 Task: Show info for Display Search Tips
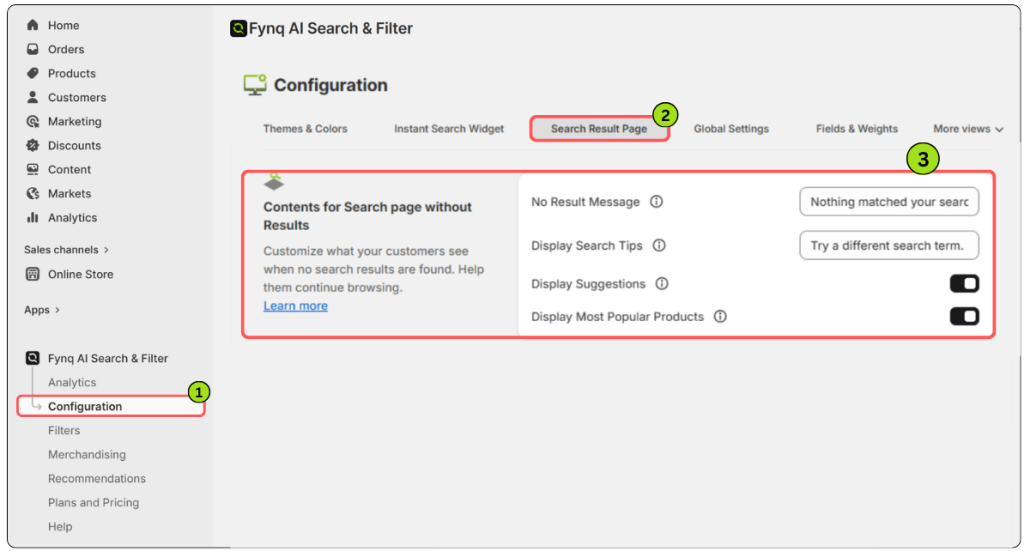click(x=659, y=245)
